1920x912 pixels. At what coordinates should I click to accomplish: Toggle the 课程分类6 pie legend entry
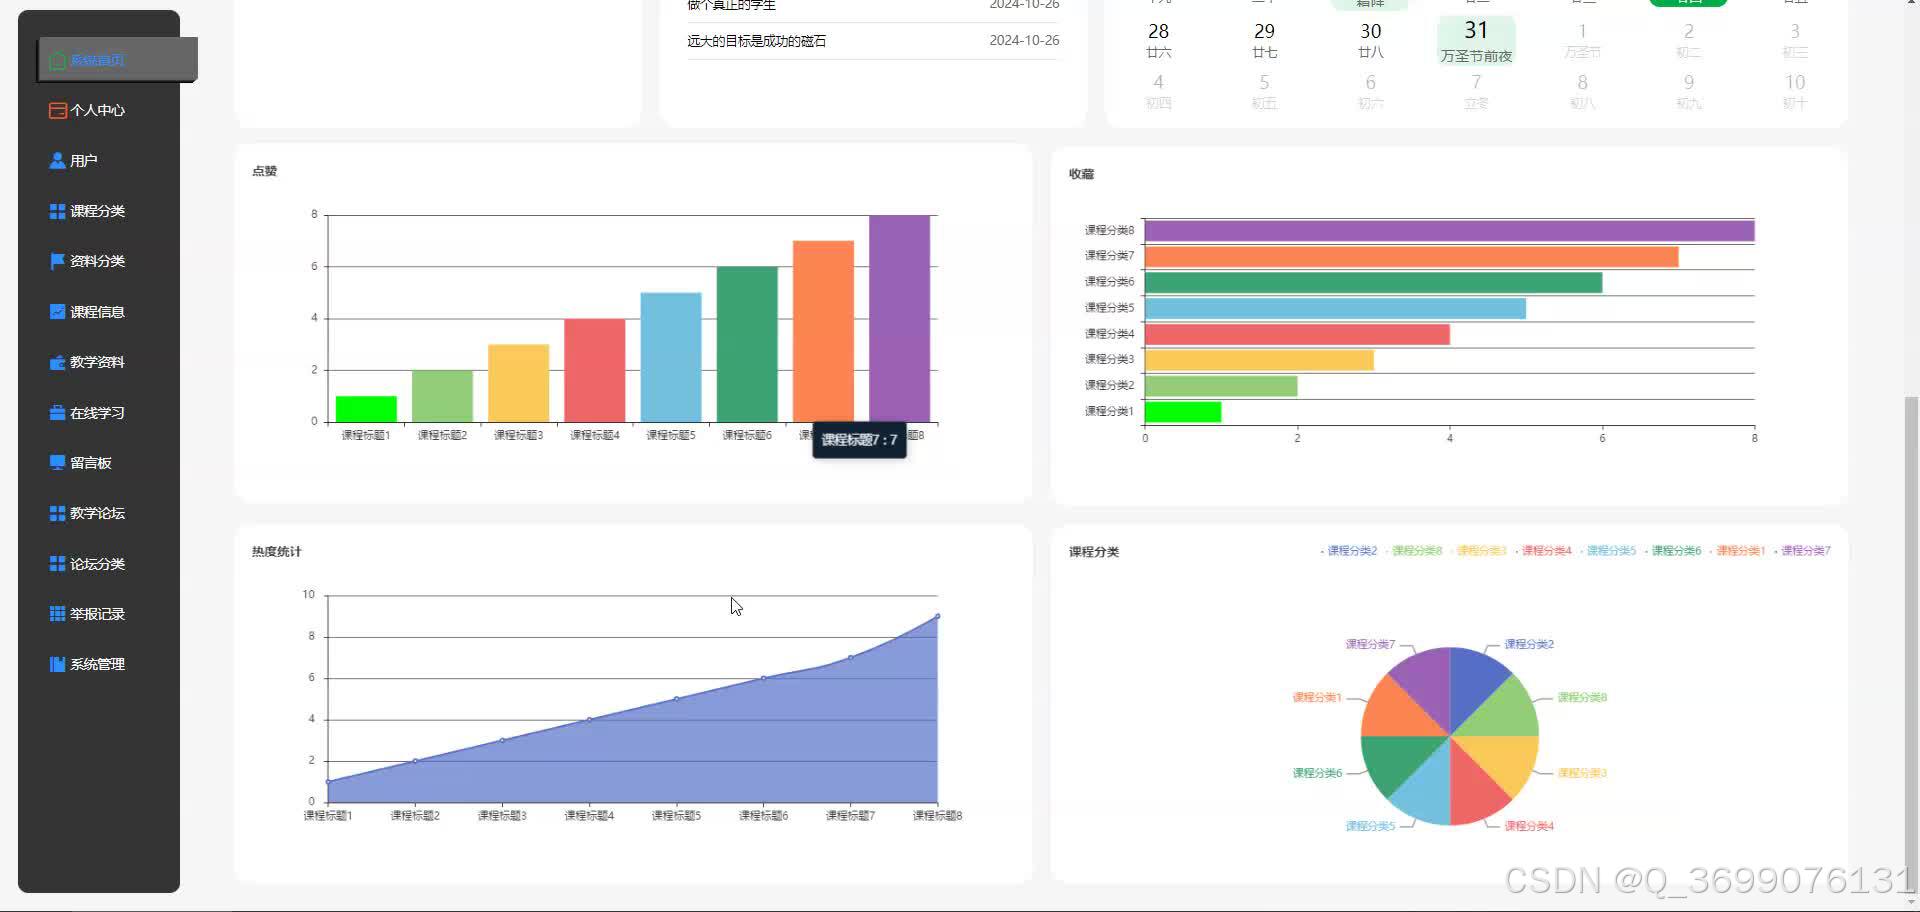(1674, 551)
